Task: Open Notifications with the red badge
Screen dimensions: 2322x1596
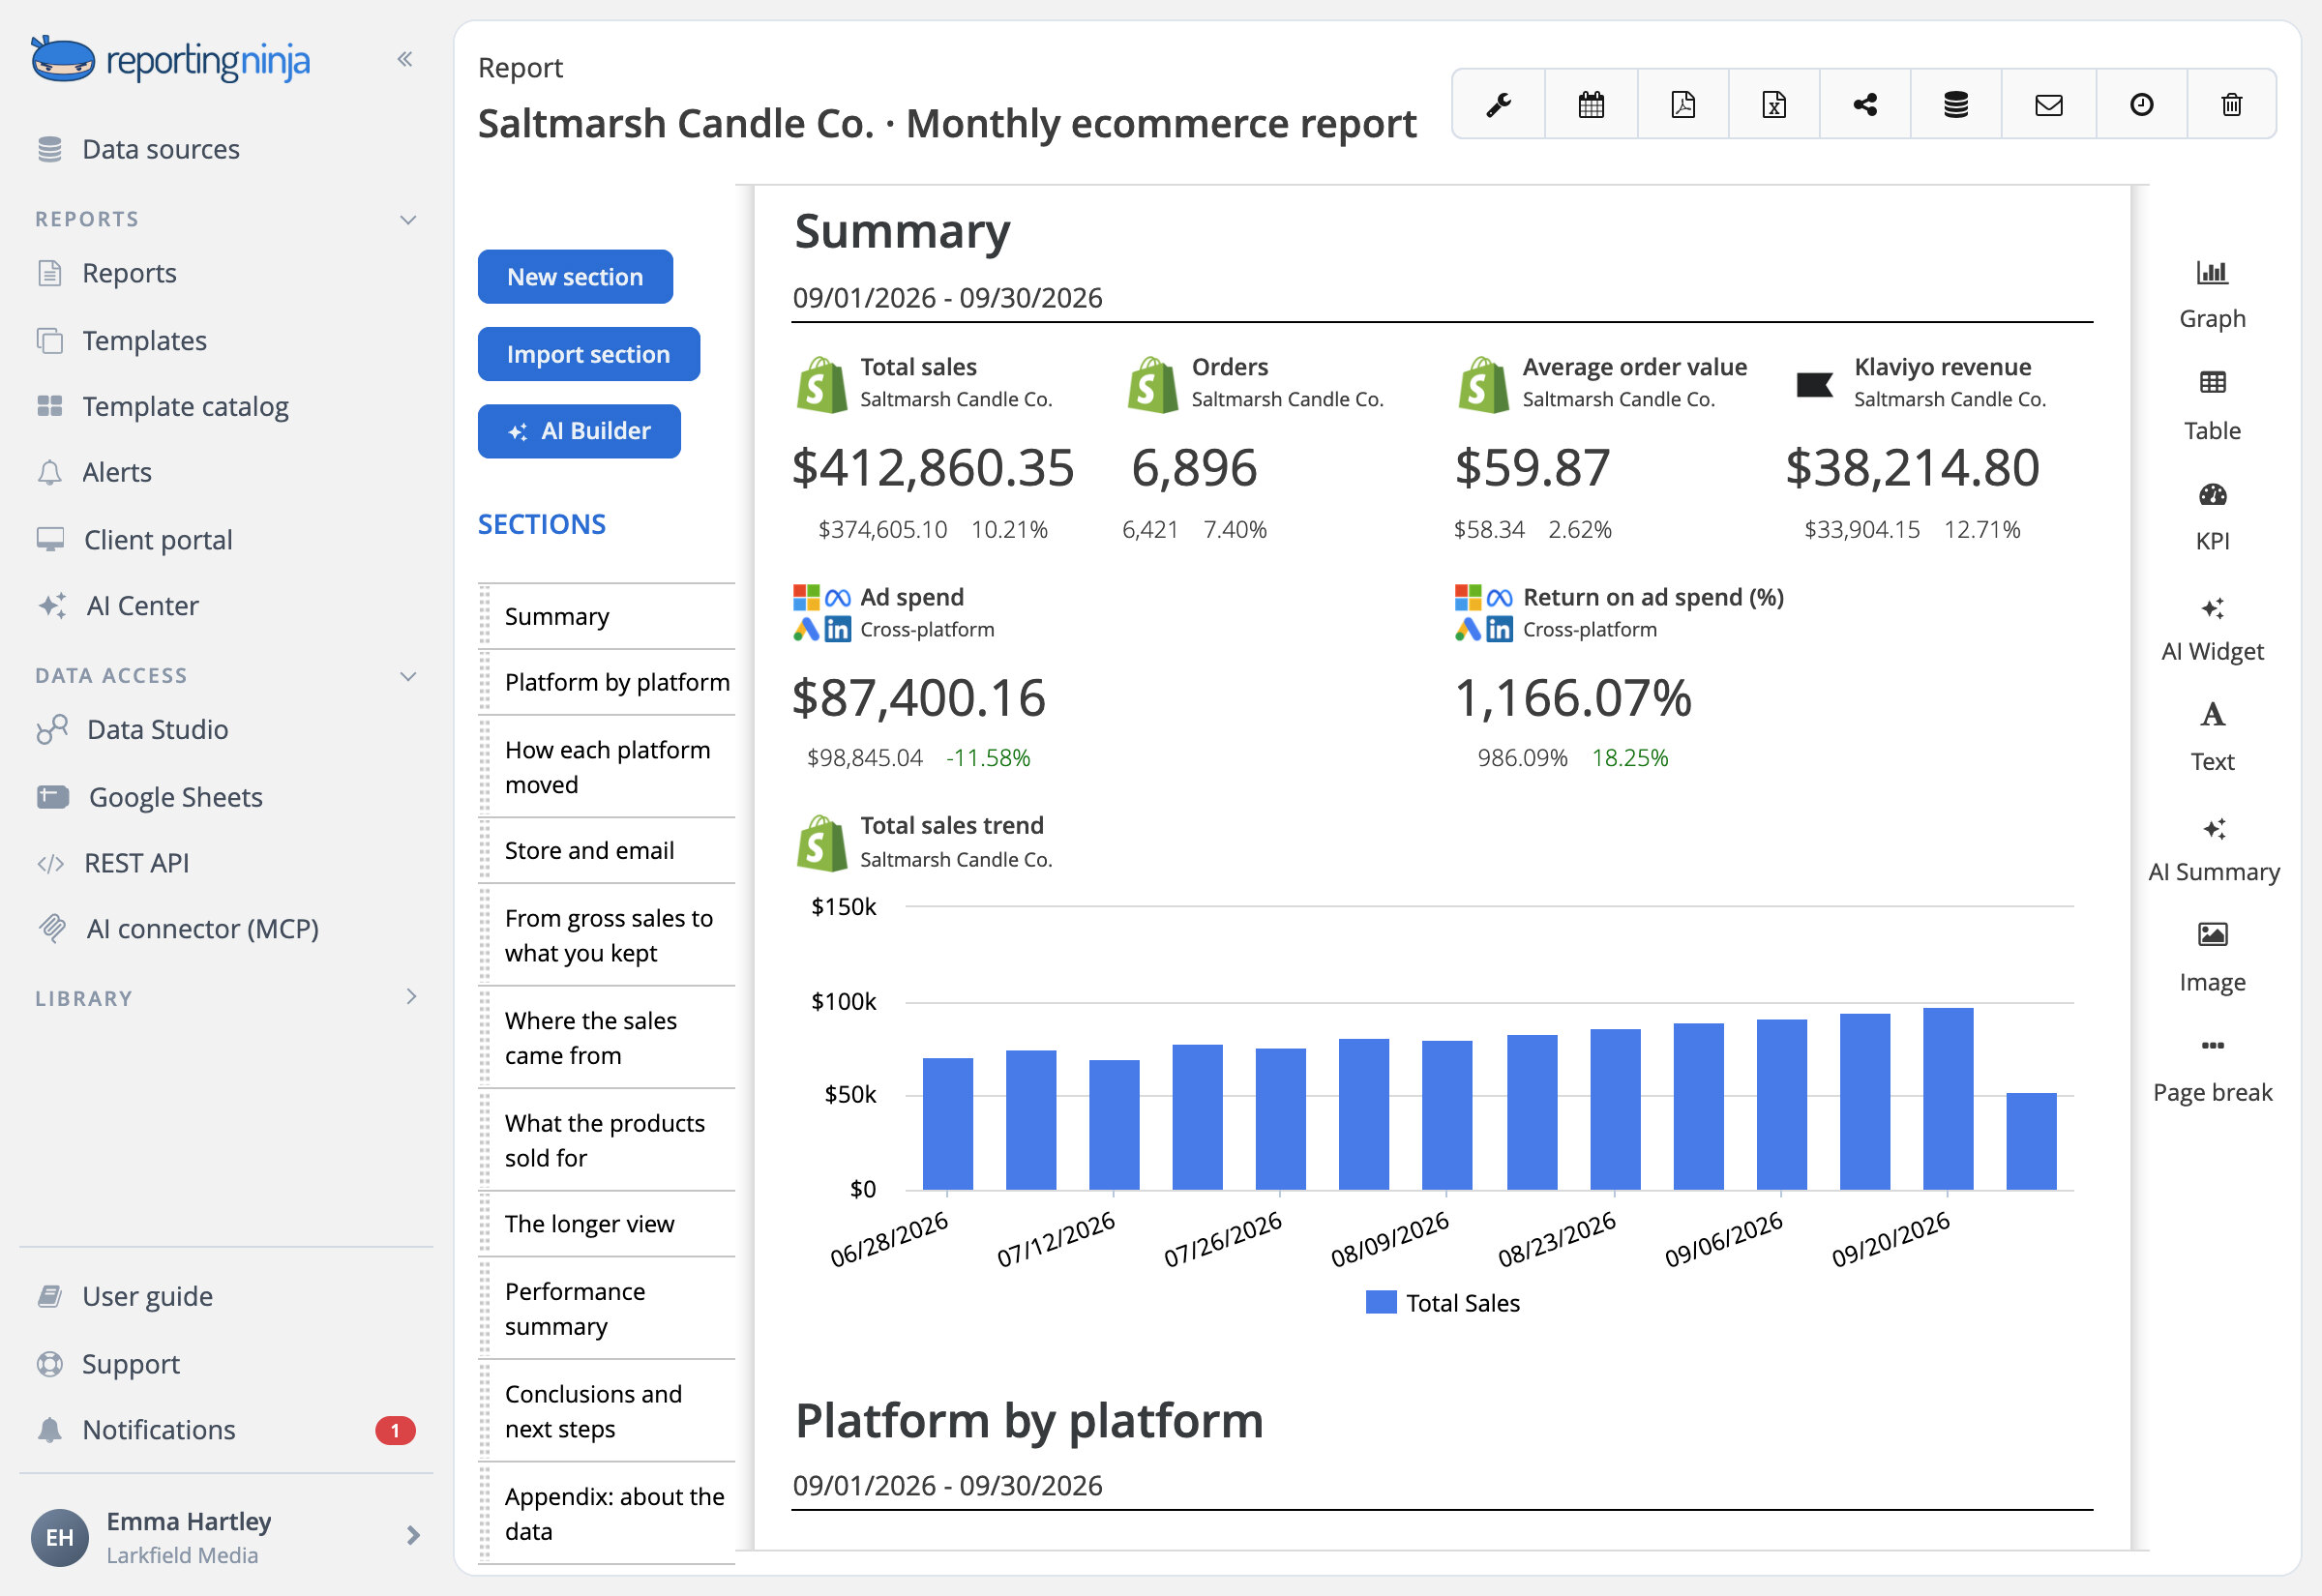Action: pyautogui.click(x=226, y=1429)
